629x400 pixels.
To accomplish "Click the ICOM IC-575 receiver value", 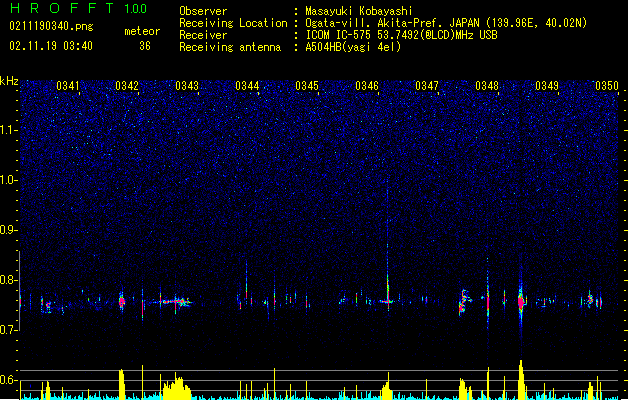I will (x=401, y=35).
